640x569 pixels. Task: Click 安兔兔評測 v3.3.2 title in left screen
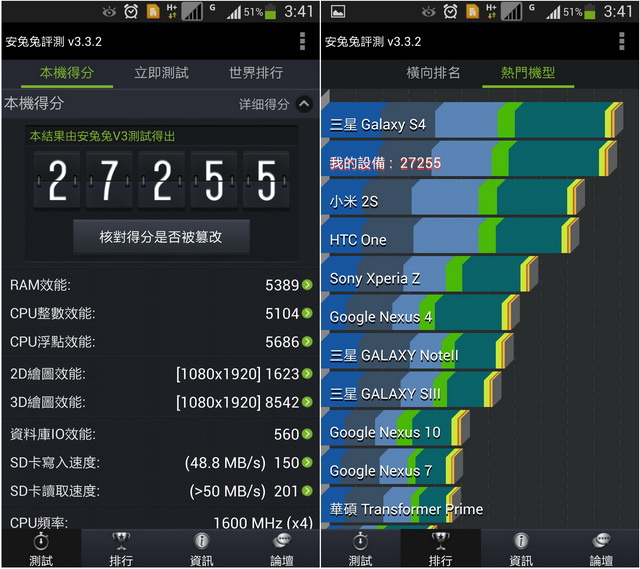coord(53,42)
